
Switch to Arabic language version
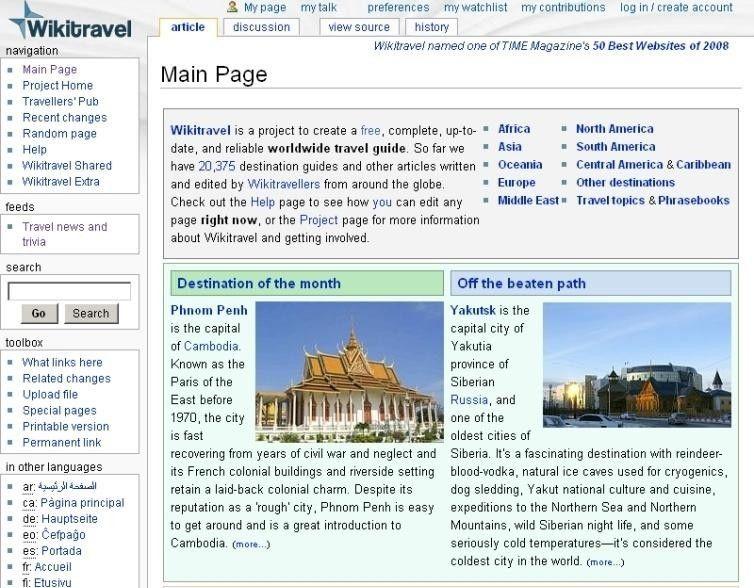click(67, 486)
